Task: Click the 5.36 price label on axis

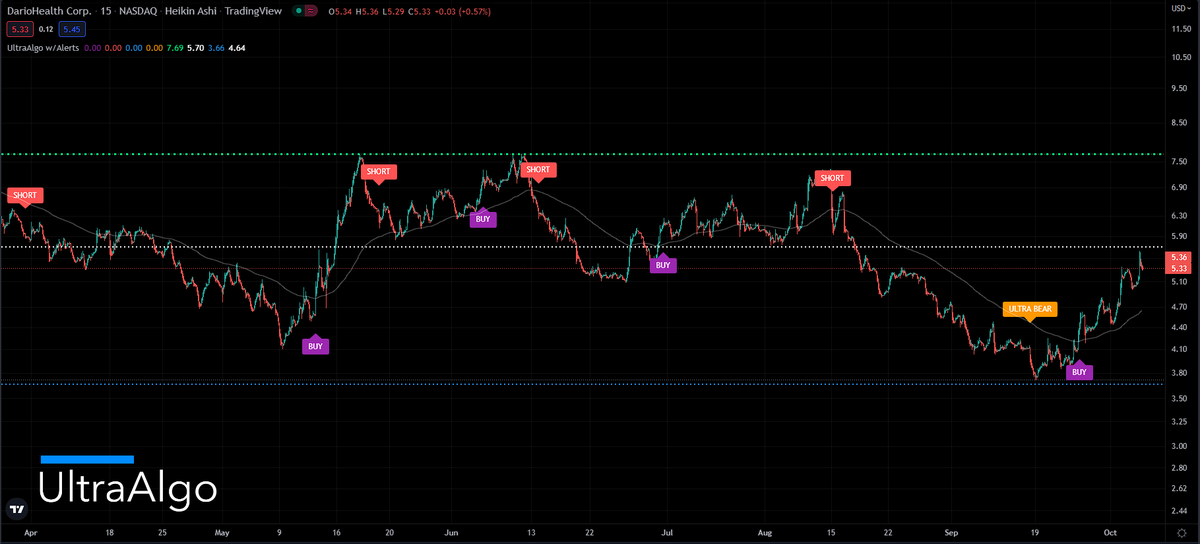Action: pos(1178,257)
